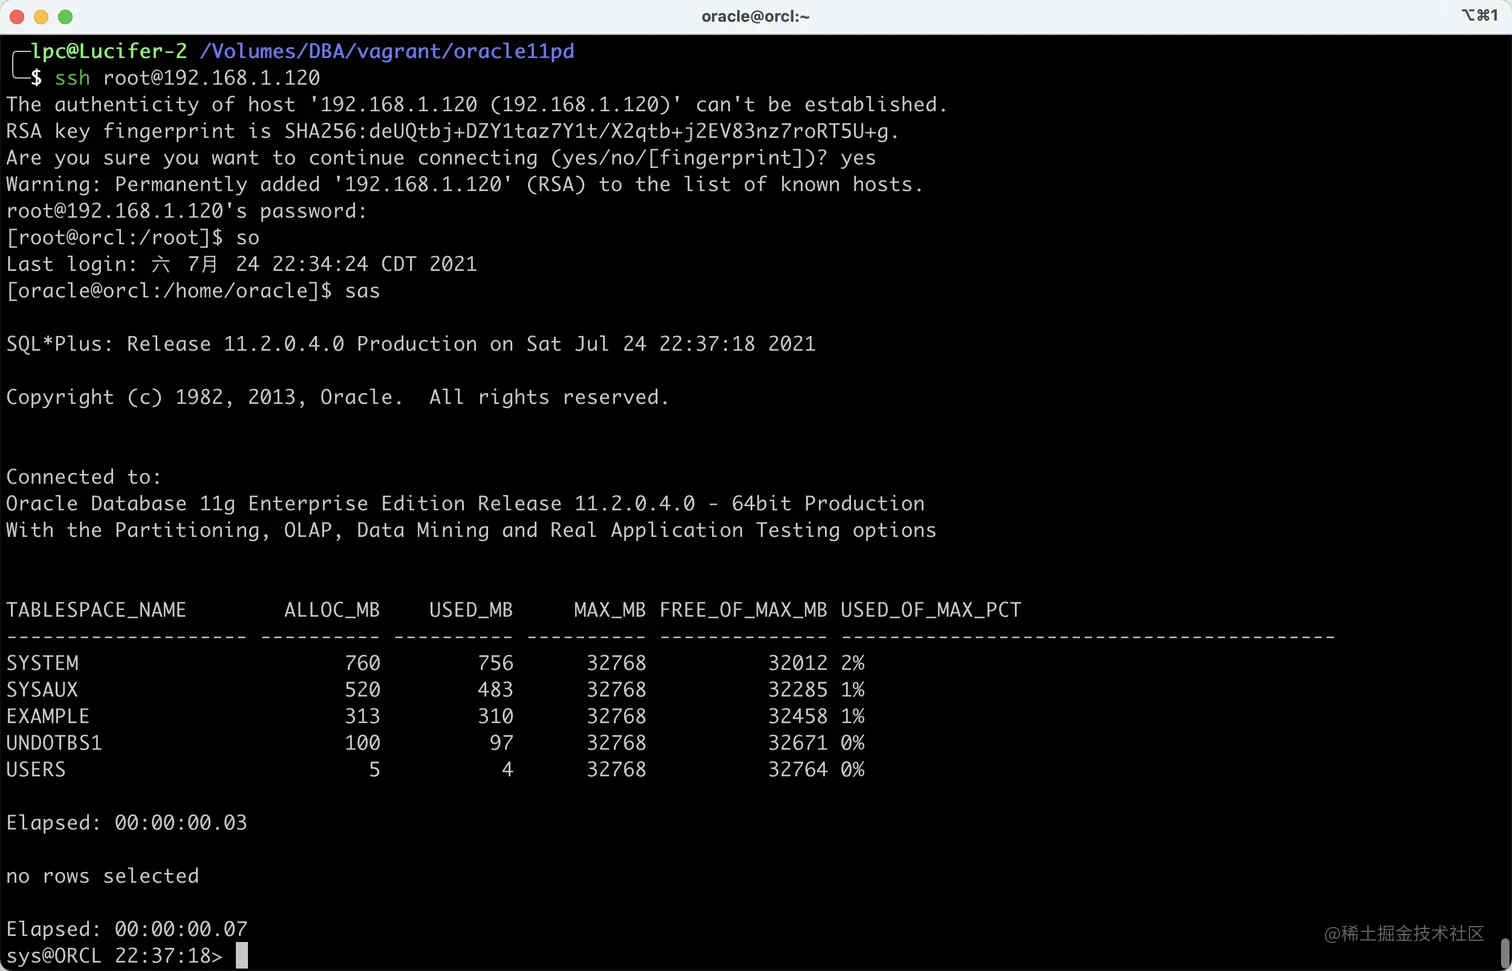This screenshot has height=971, width=1512.
Task: Click the 'no rows selected' line
Action: (x=103, y=876)
